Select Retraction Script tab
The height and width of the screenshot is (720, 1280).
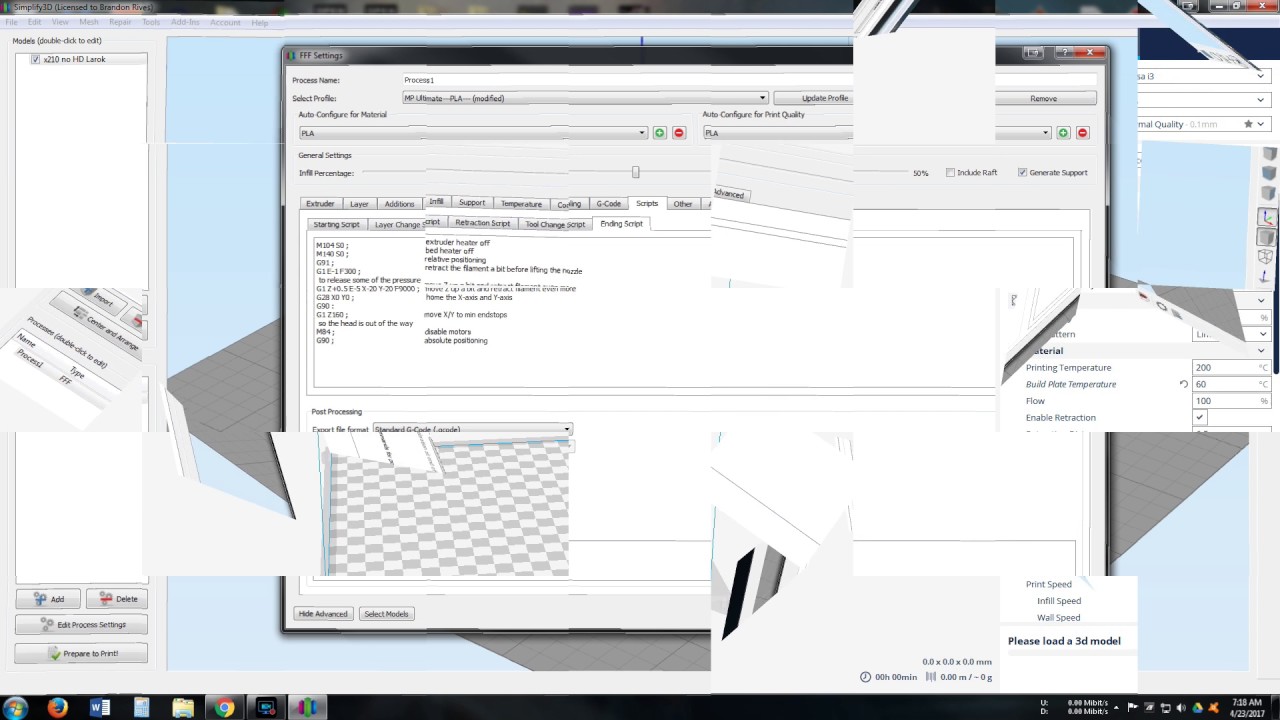482,223
